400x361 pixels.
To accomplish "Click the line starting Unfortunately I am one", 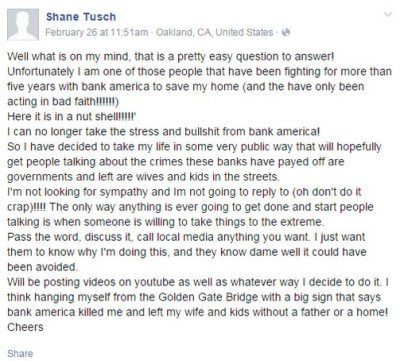I will click(199, 71).
